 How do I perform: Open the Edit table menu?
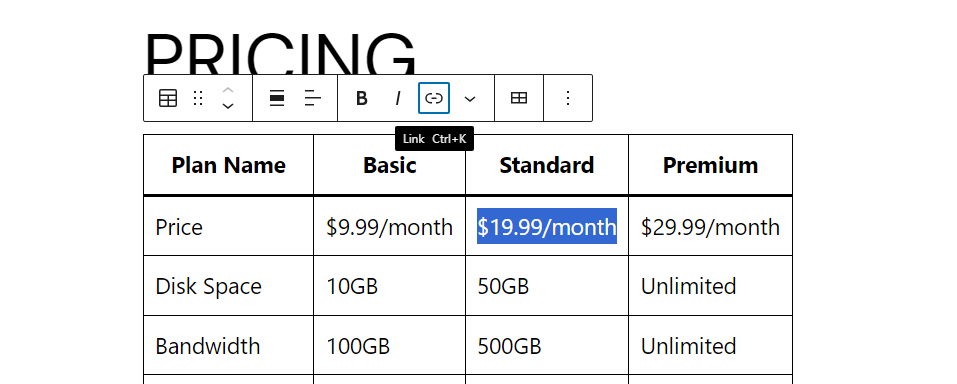519,98
